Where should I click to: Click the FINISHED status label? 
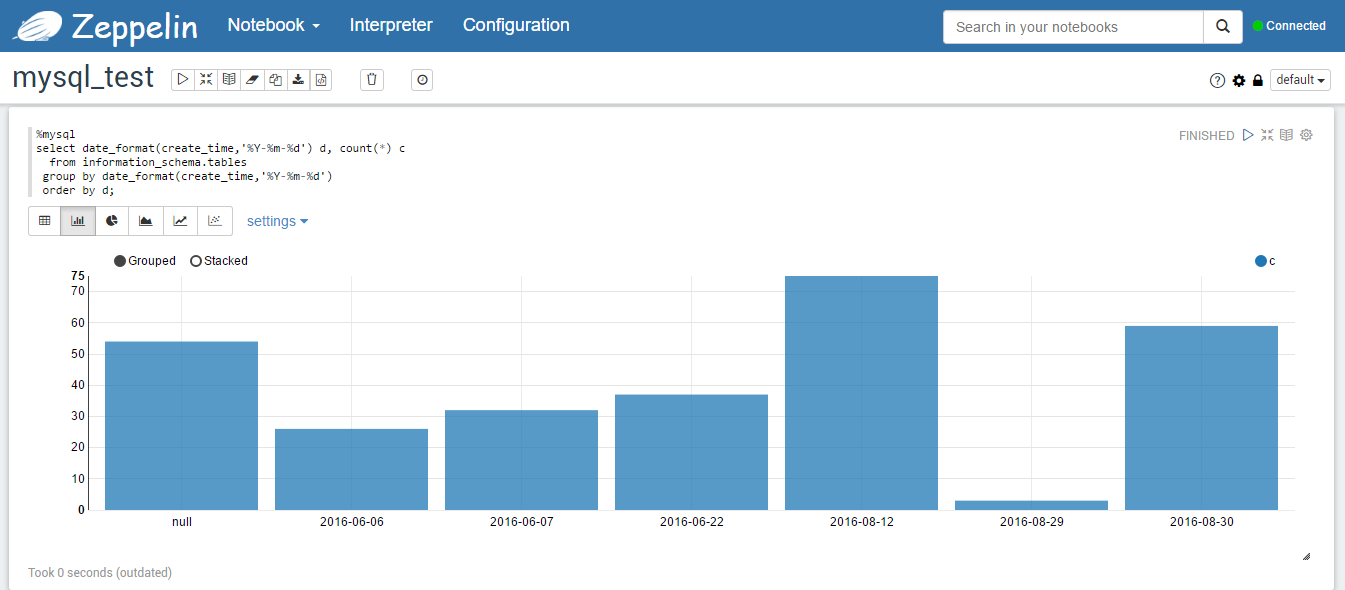click(x=1206, y=136)
